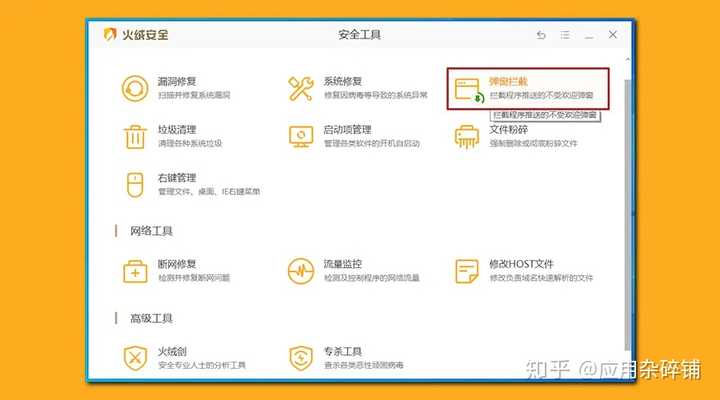Open the 修改HOST文件 document icon
Image resolution: width=720 pixels, height=400 pixels.
point(467,271)
